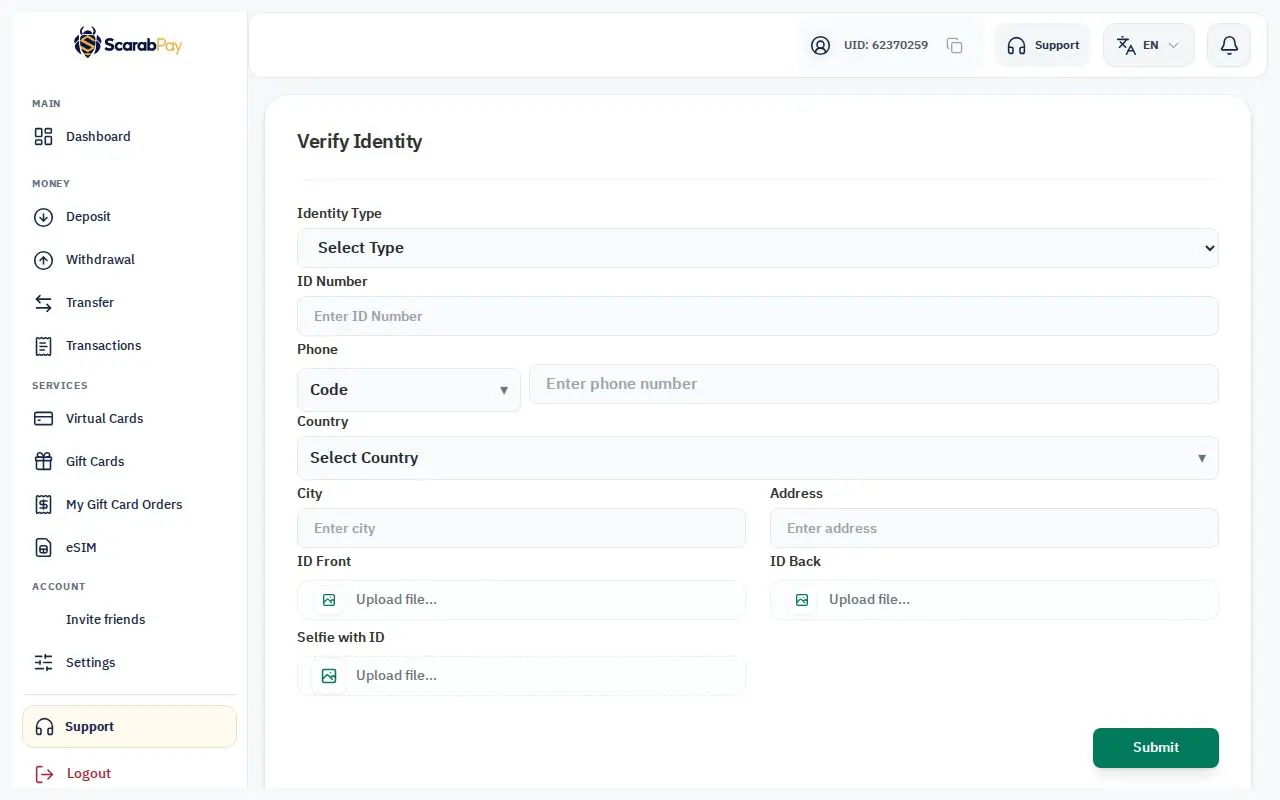This screenshot has width=1280, height=800.
Task: Open the Identity Type dropdown
Action: click(x=758, y=248)
